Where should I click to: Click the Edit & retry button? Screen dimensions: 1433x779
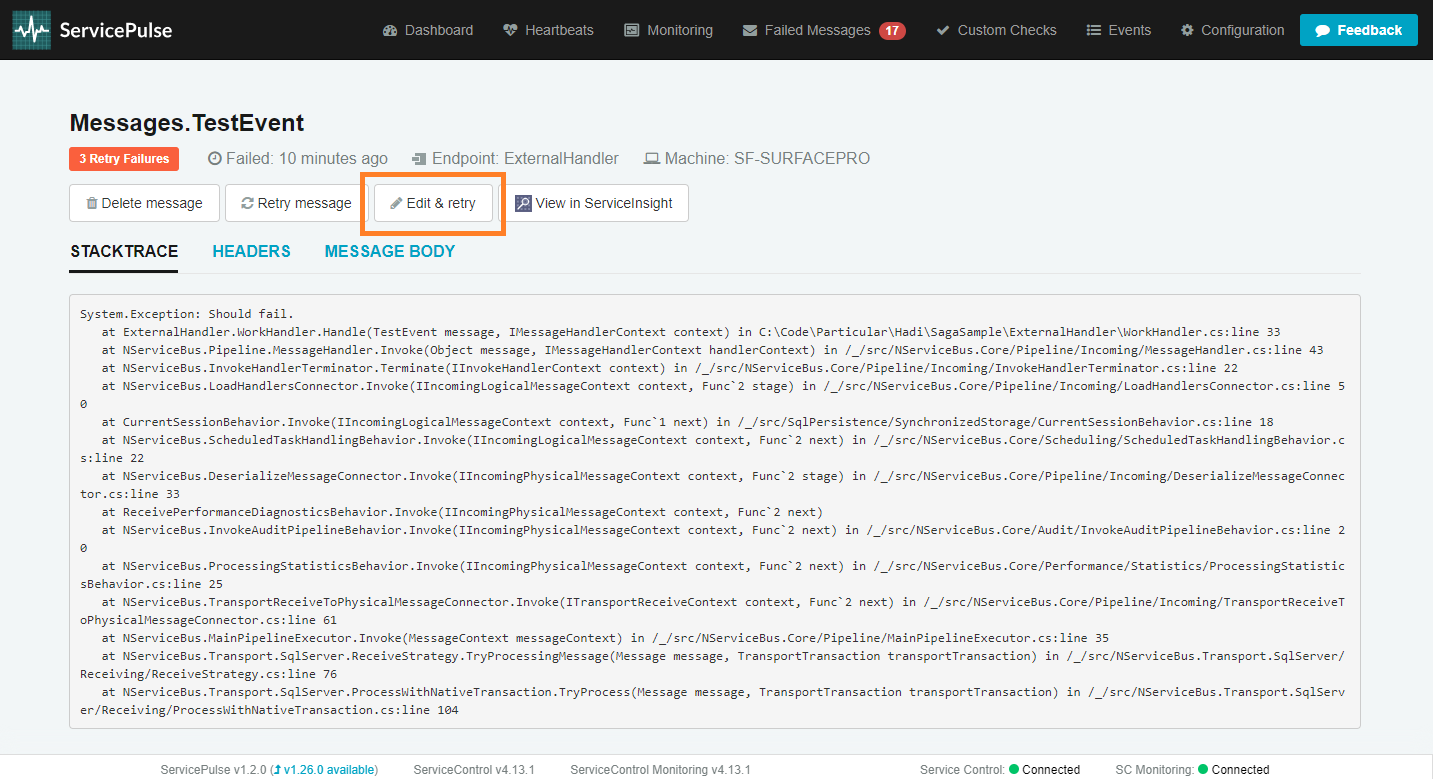(433, 203)
